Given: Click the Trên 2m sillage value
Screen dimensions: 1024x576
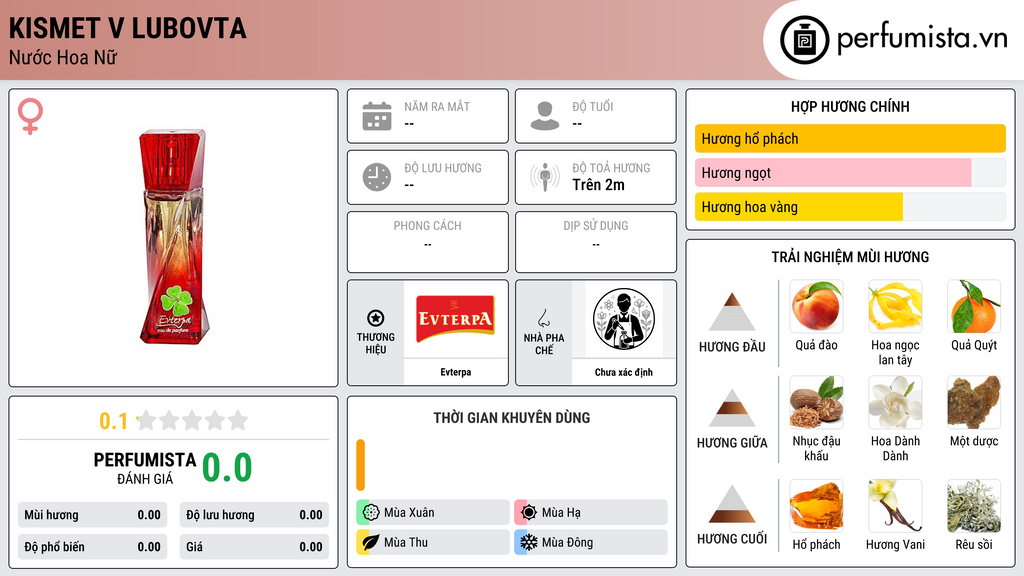Looking at the screenshot, I should pyautogui.click(x=598, y=185).
